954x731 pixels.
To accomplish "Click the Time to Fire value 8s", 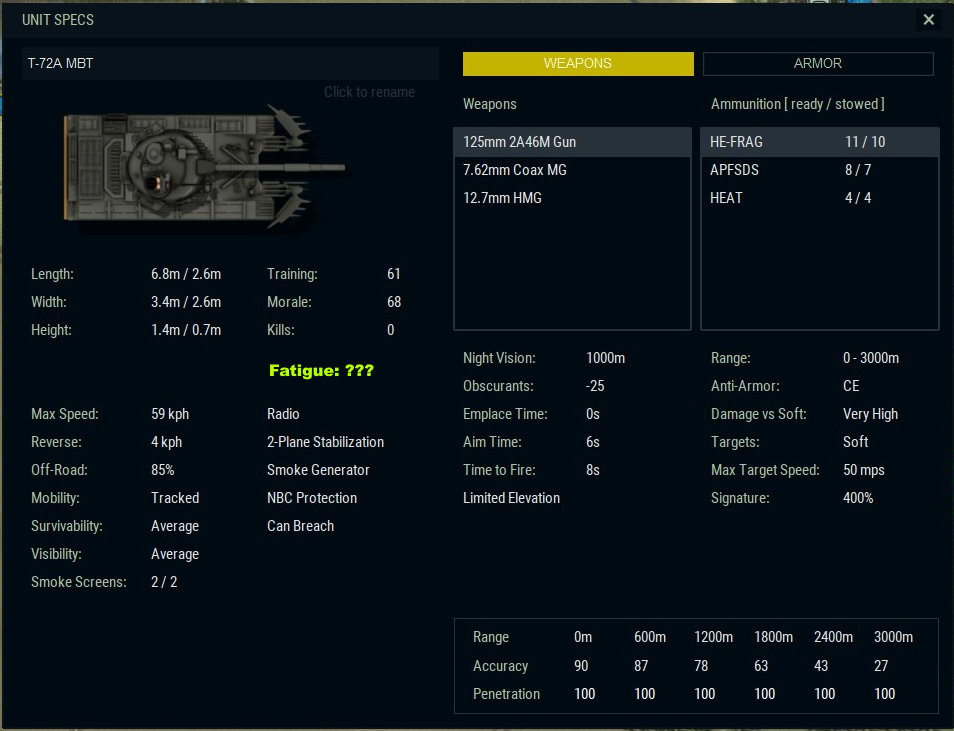I will (x=593, y=470).
